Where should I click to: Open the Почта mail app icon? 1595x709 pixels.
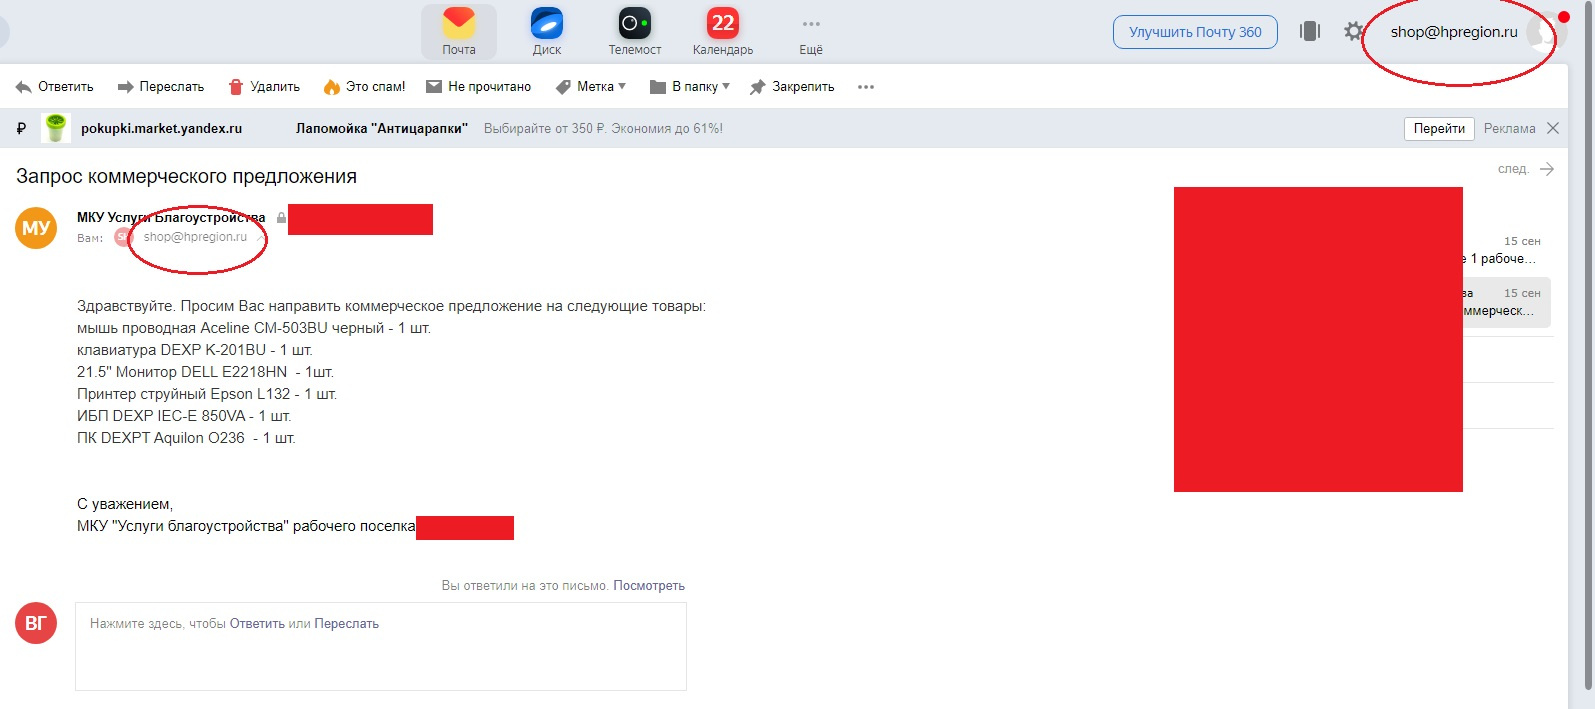[459, 32]
